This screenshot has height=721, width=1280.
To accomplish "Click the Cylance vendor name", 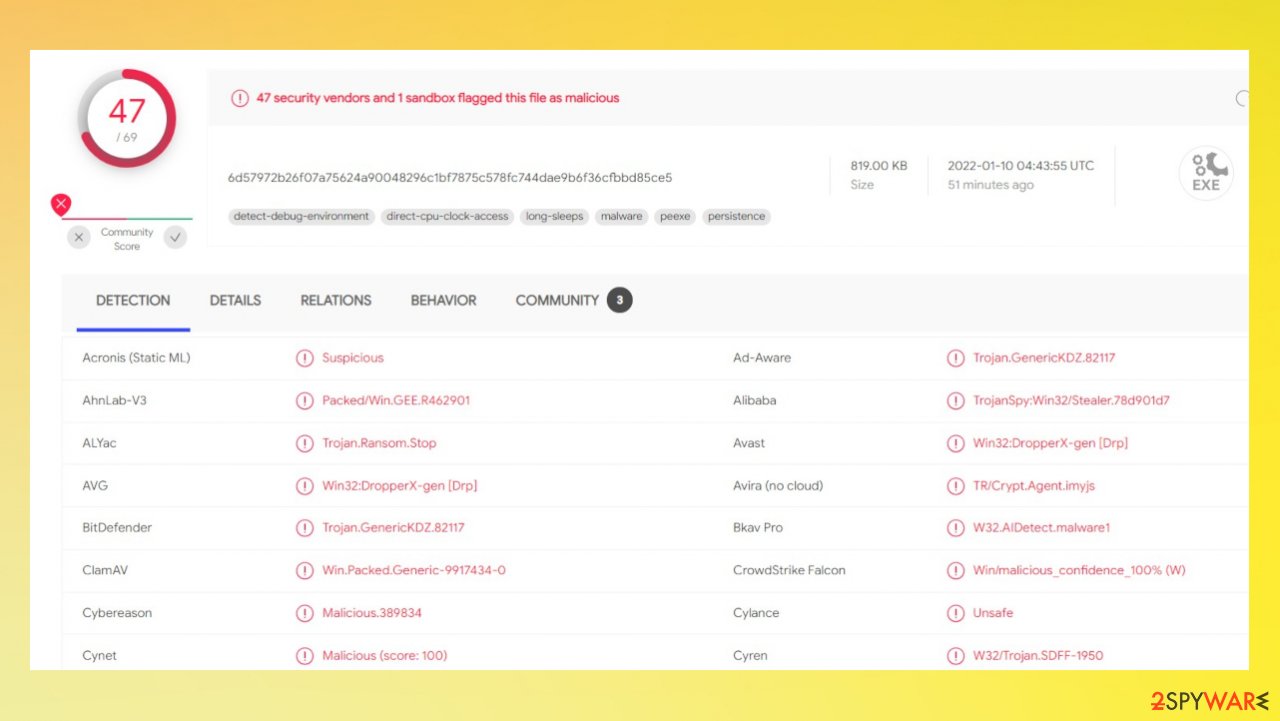I will pos(756,613).
